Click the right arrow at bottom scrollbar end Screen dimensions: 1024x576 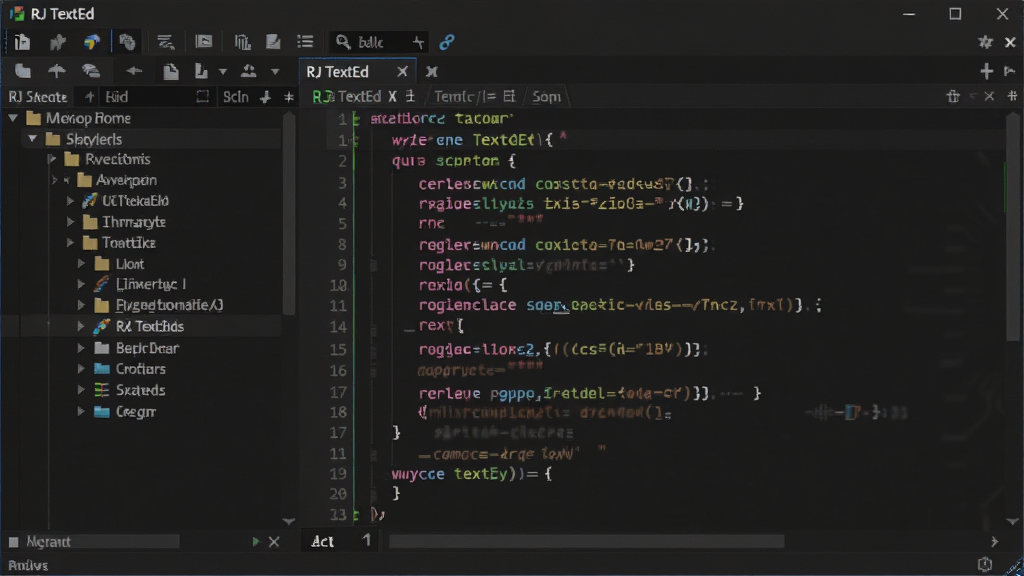click(994, 541)
